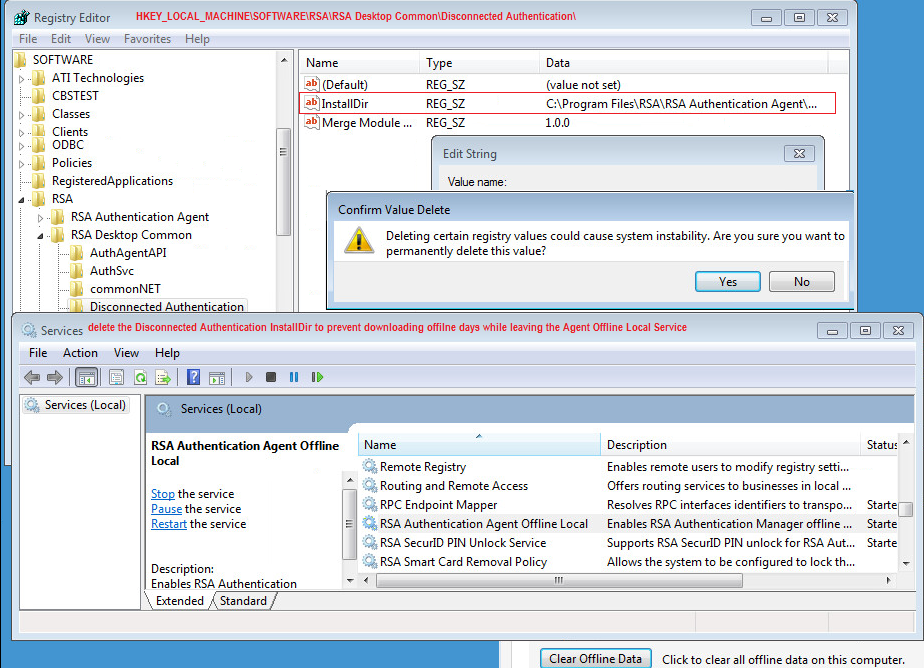Click the Restart Service toolbar icon
The width and height of the screenshot is (924, 668).
coord(317,377)
